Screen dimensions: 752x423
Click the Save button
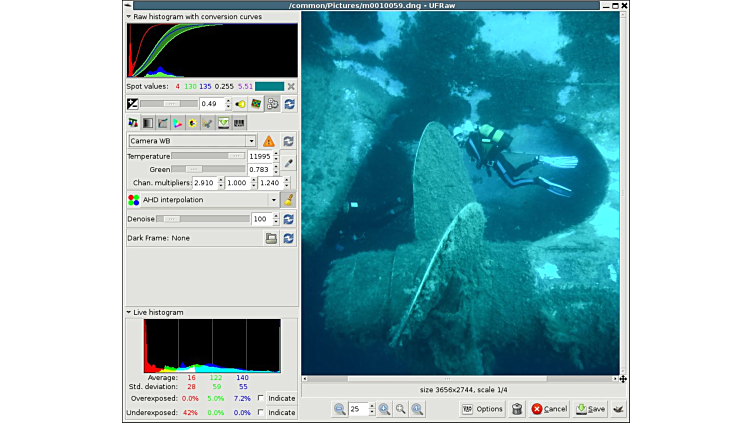coord(590,409)
